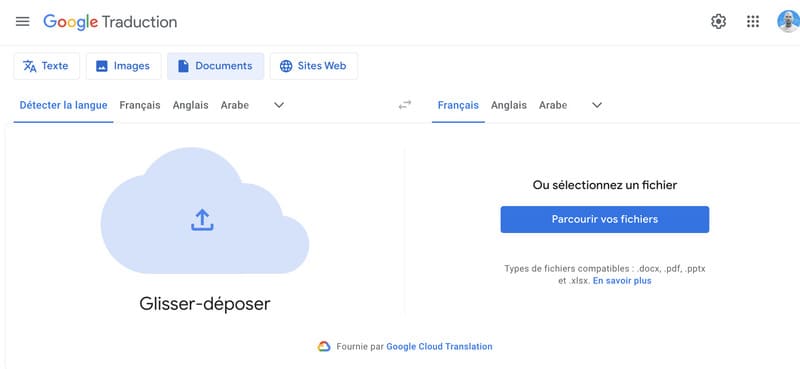This screenshot has height=369, width=800.
Task: Click the cloud upload icon
Action: tap(203, 219)
